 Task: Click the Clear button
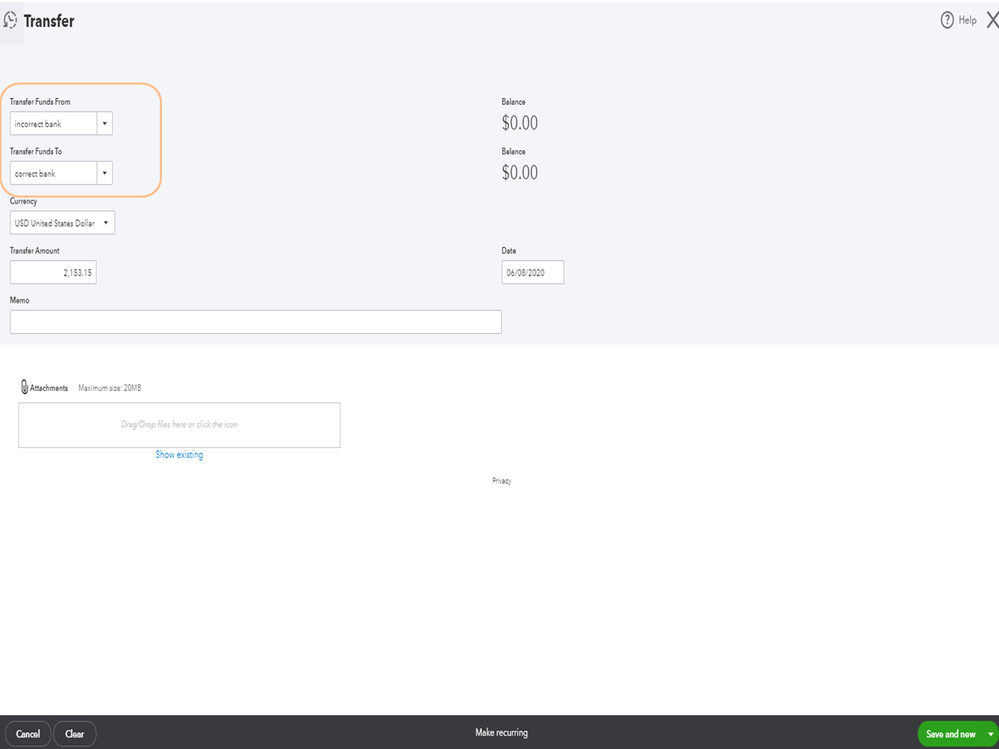75,734
